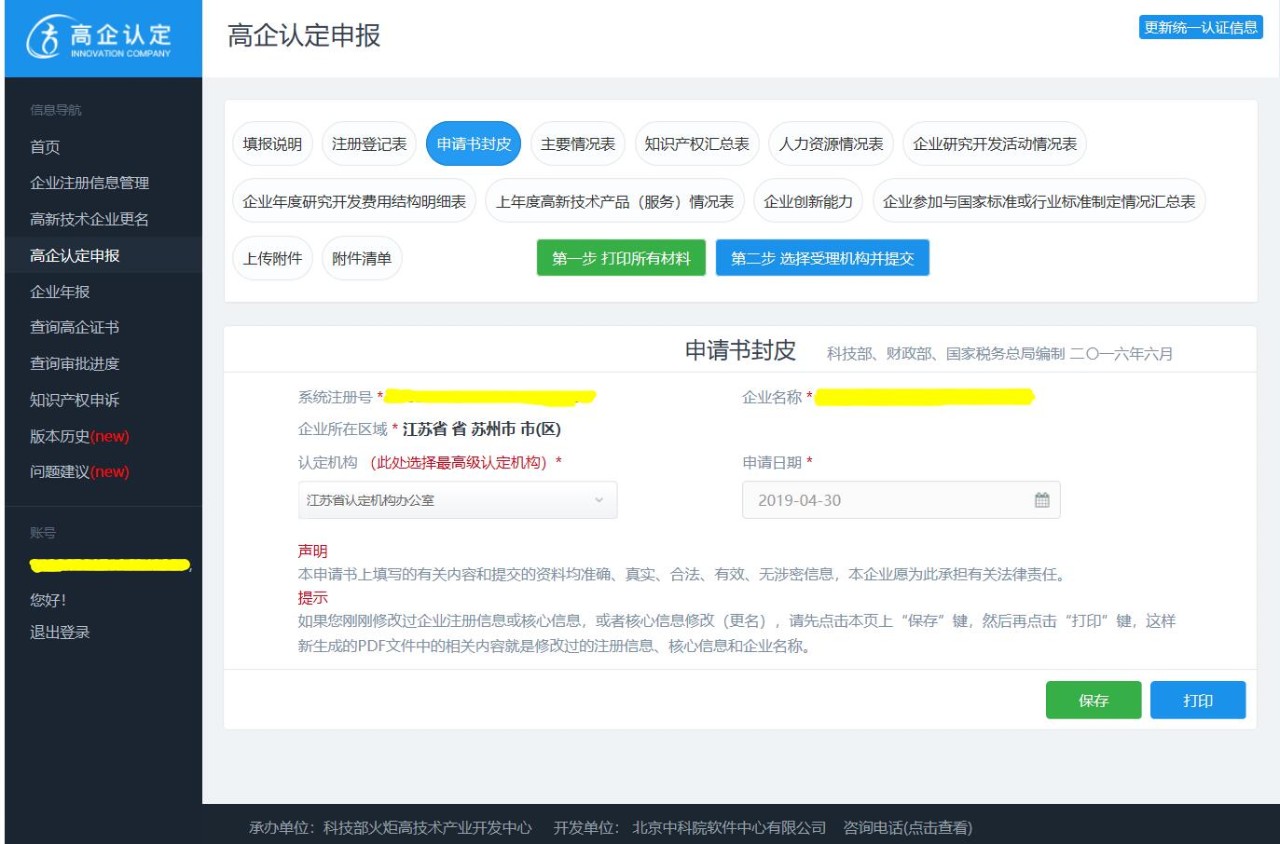The width and height of the screenshot is (1280, 844).
Task: Click the blue 打印 button
Action: pos(1198,700)
